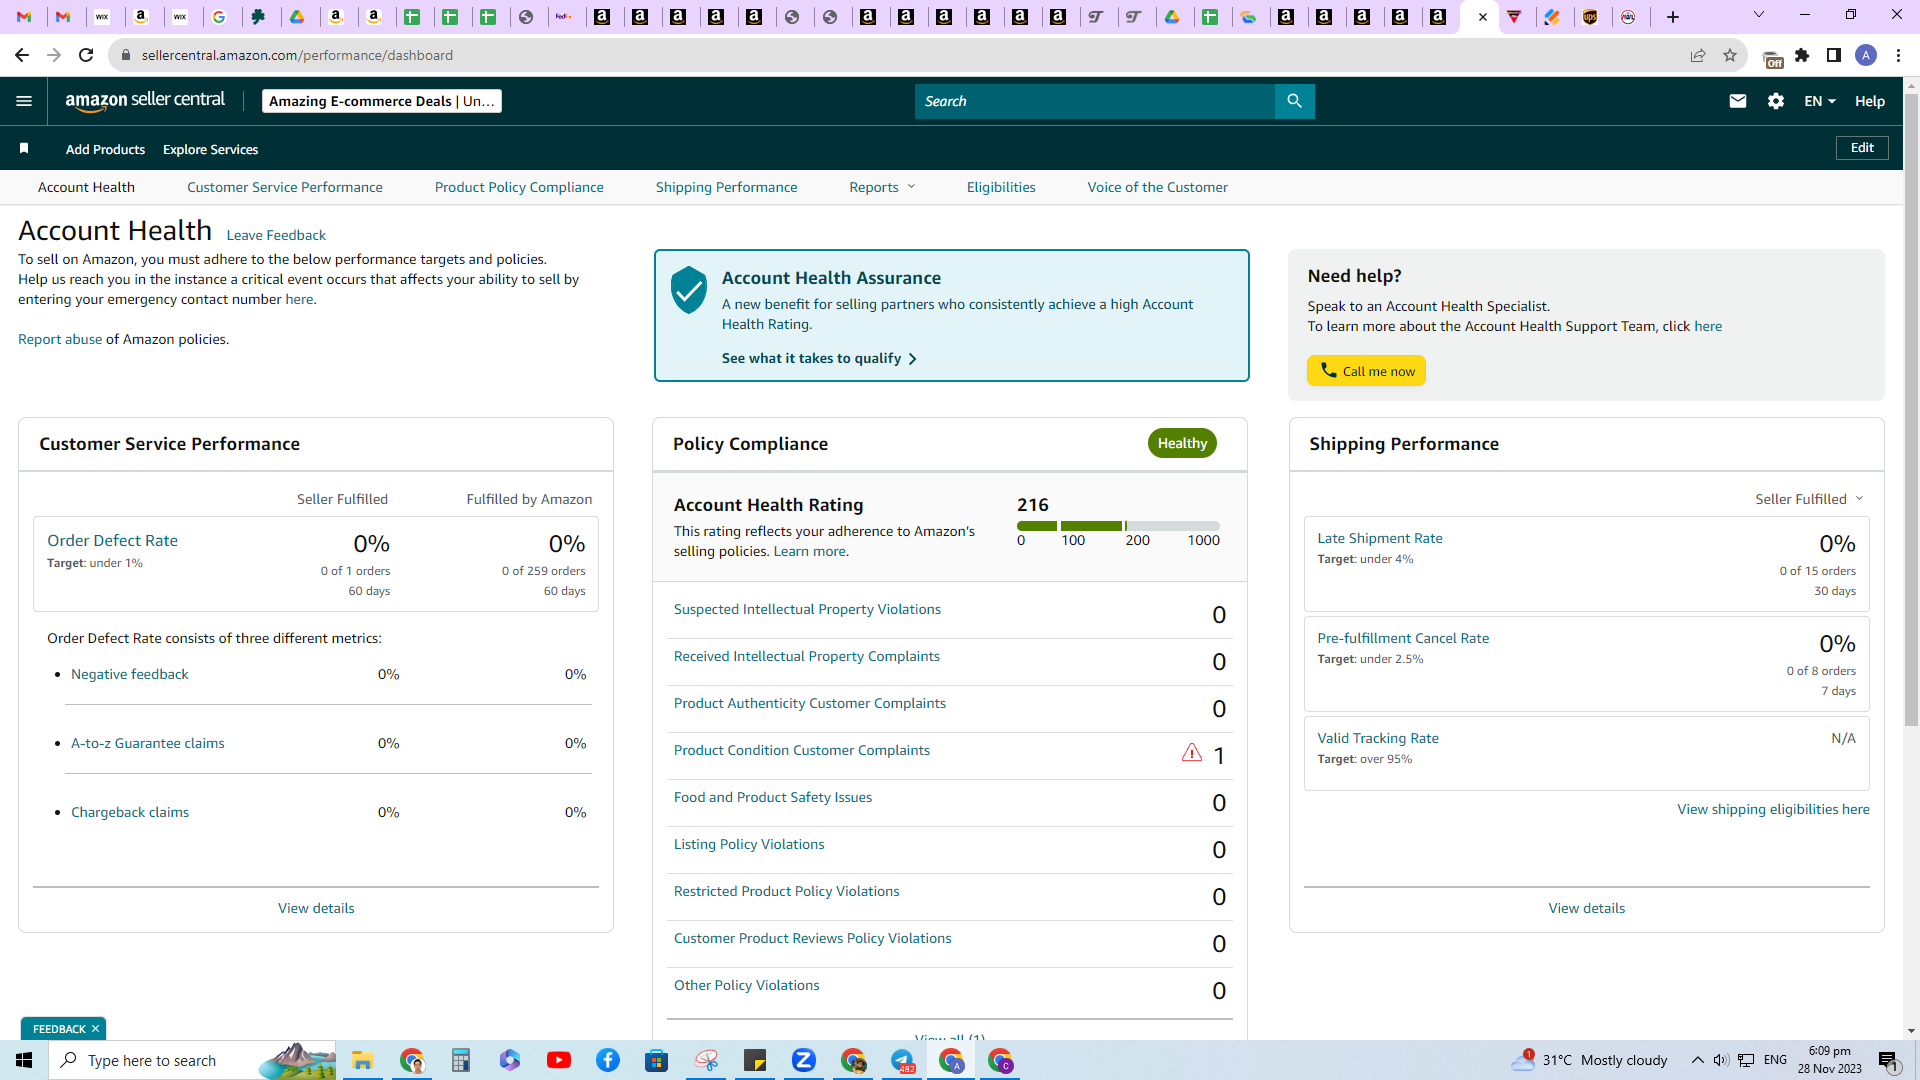Show hidden system tray icons
The height and width of the screenshot is (1080, 1920).
(x=1698, y=1060)
